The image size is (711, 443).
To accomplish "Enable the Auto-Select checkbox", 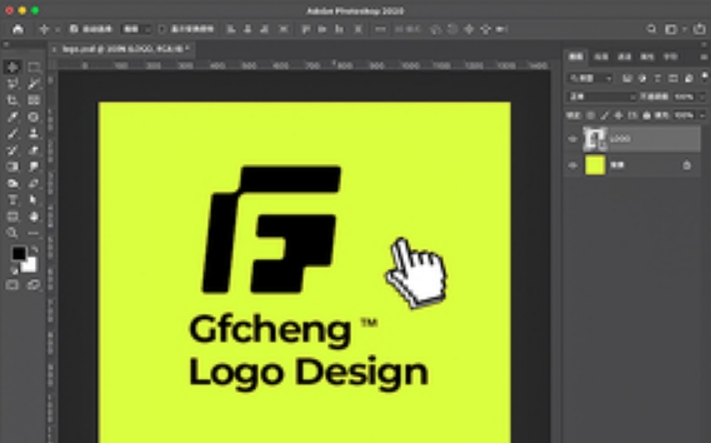I will coord(74,29).
